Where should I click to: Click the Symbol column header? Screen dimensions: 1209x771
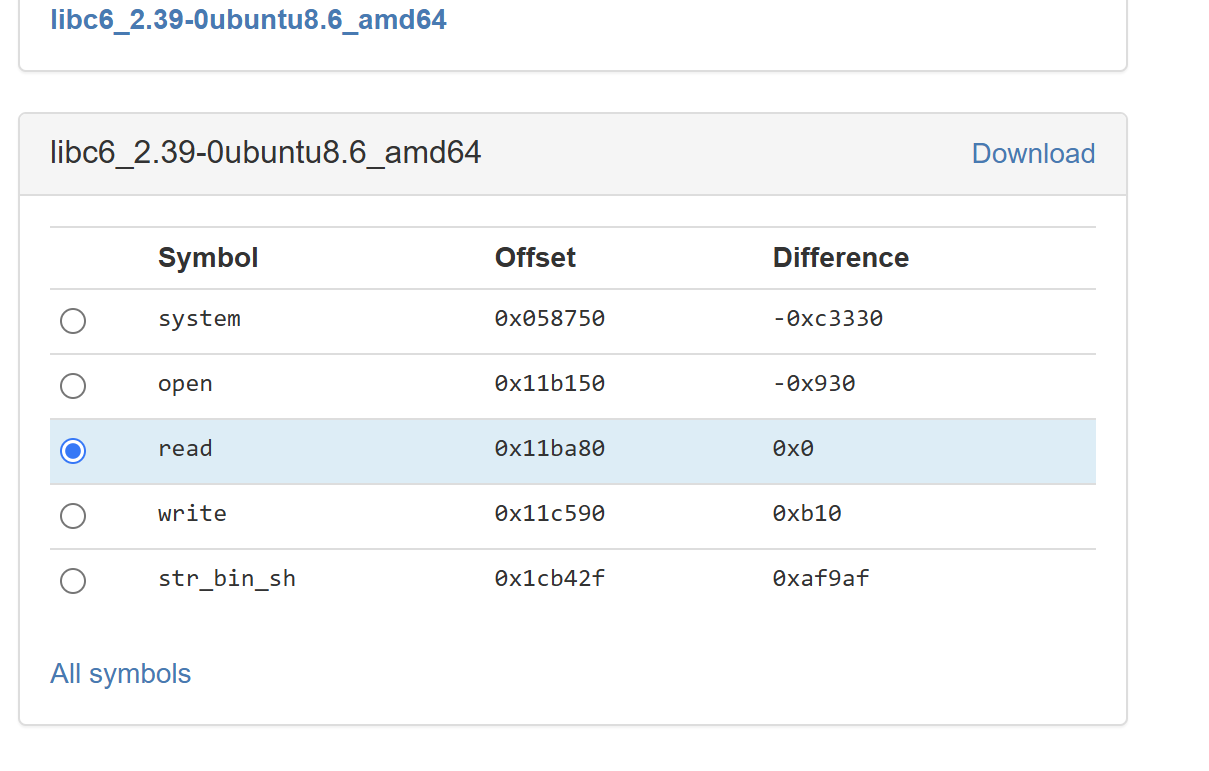coord(208,258)
